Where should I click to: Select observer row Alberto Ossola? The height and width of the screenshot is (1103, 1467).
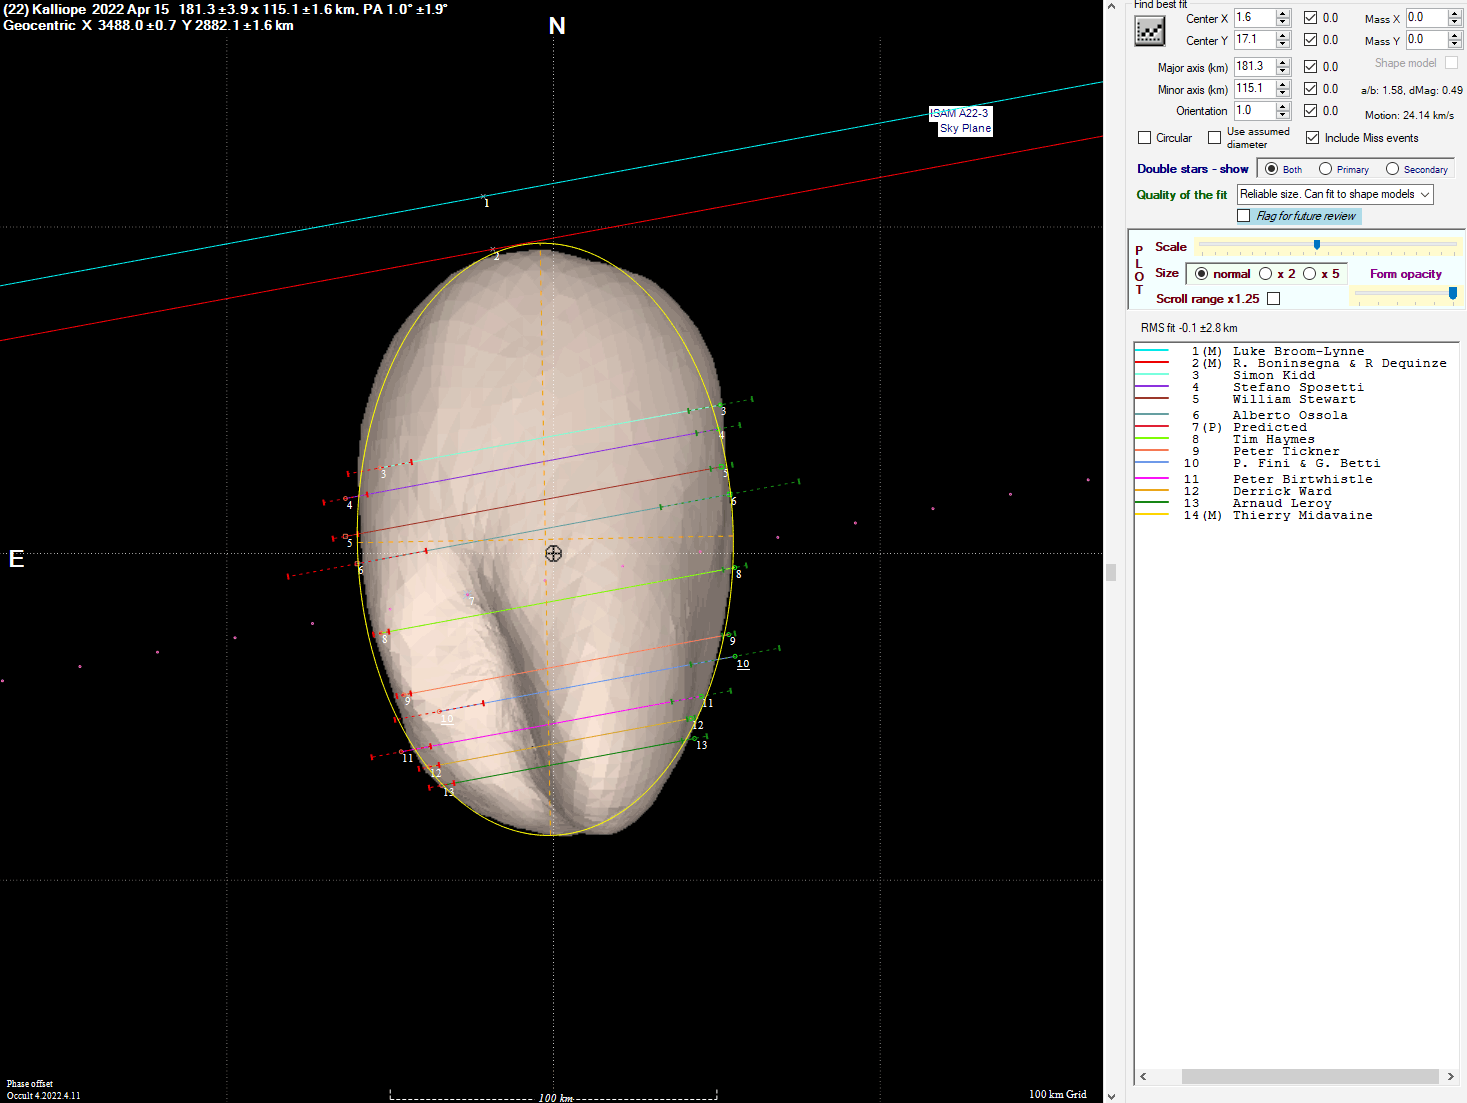pos(1297,415)
